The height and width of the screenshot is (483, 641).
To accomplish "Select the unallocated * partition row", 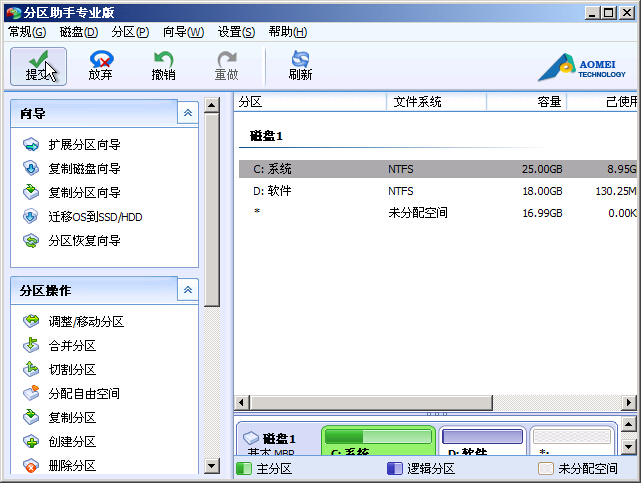I will (438, 213).
